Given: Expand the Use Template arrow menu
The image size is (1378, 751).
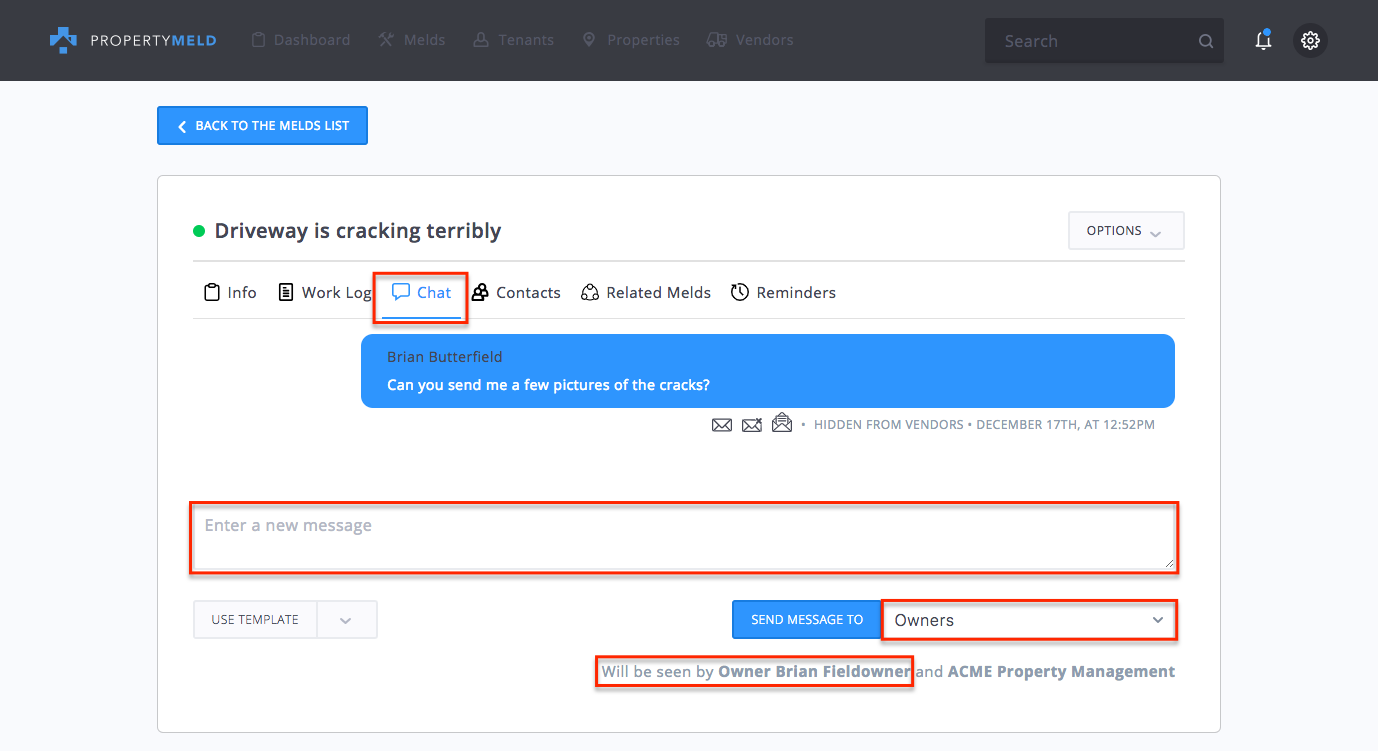Looking at the screenshot, I should [346, 620].
